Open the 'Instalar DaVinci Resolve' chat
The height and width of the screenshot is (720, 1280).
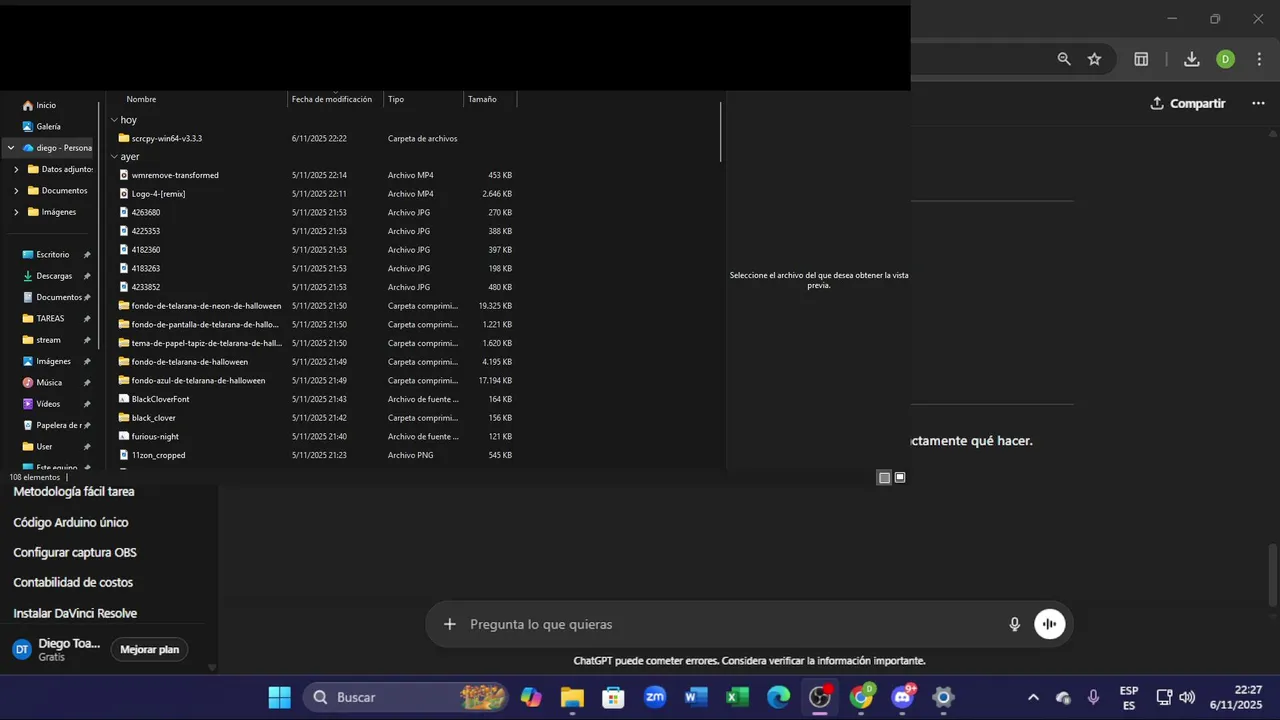point(75,613)
